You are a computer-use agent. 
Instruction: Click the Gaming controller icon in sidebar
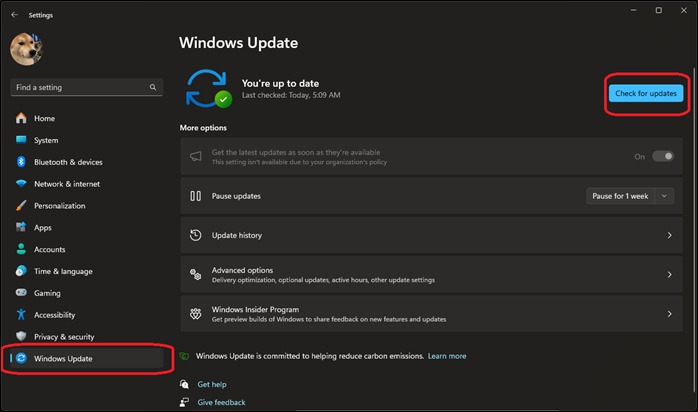(x=21, y=293)
